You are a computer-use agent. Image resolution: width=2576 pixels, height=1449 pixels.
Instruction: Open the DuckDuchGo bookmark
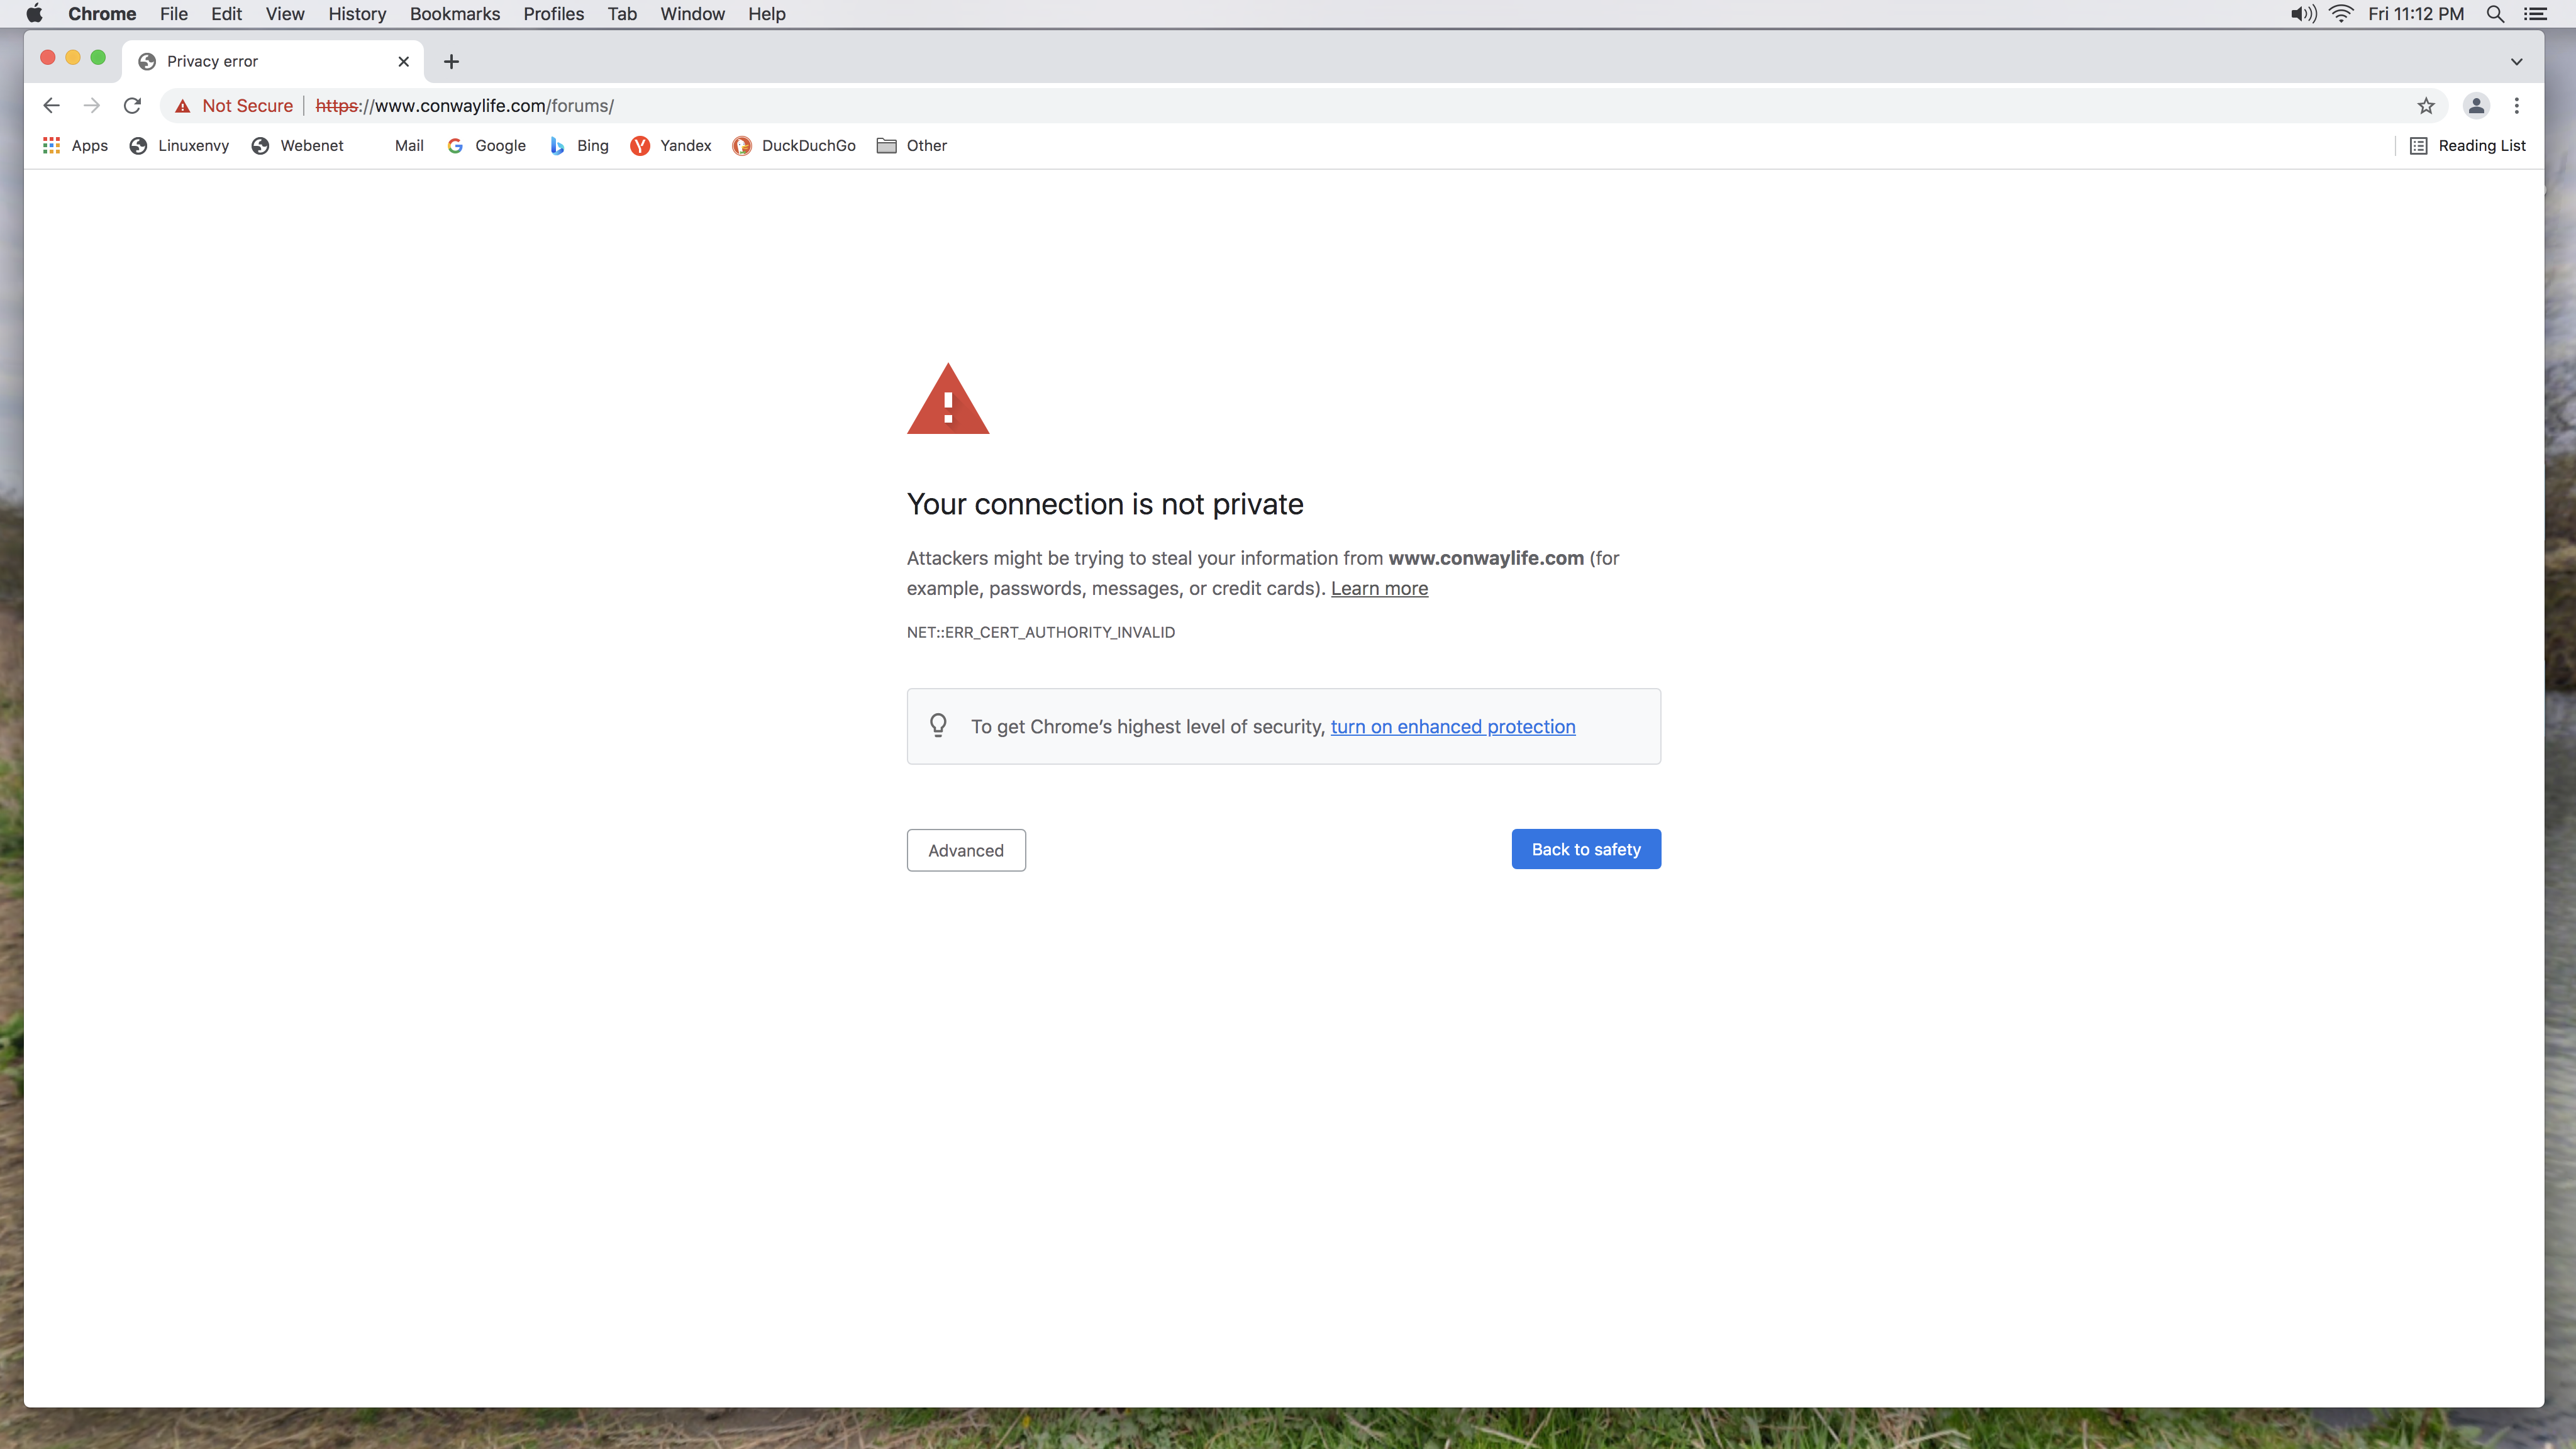(794, 146)
